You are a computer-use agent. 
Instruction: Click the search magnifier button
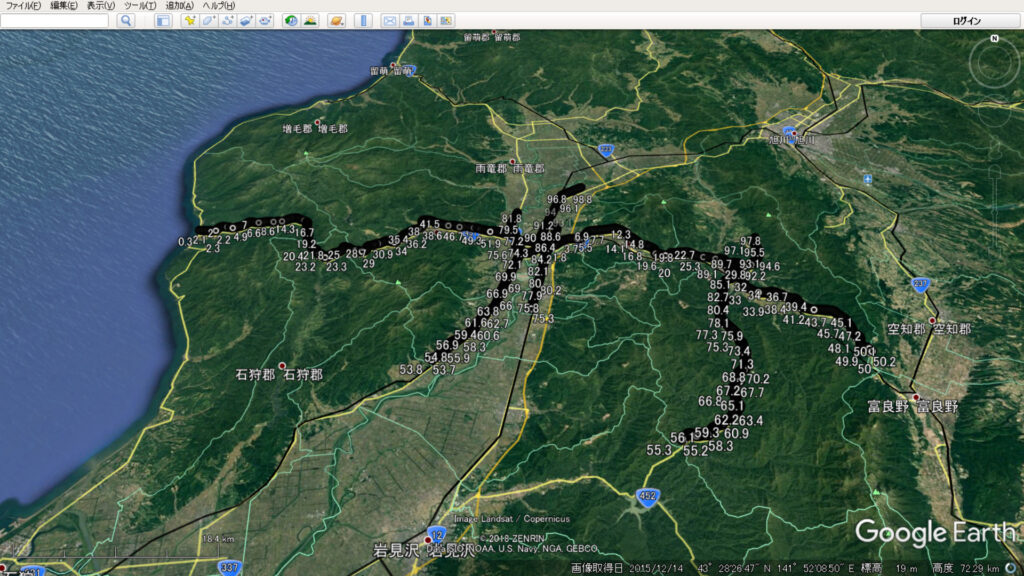pyautogui.click(x=126, y=20)
